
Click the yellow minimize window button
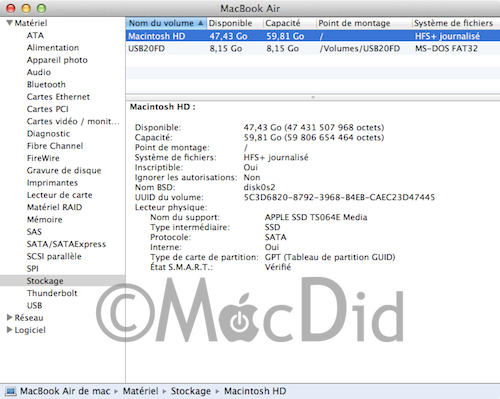(x=26, y=8)
